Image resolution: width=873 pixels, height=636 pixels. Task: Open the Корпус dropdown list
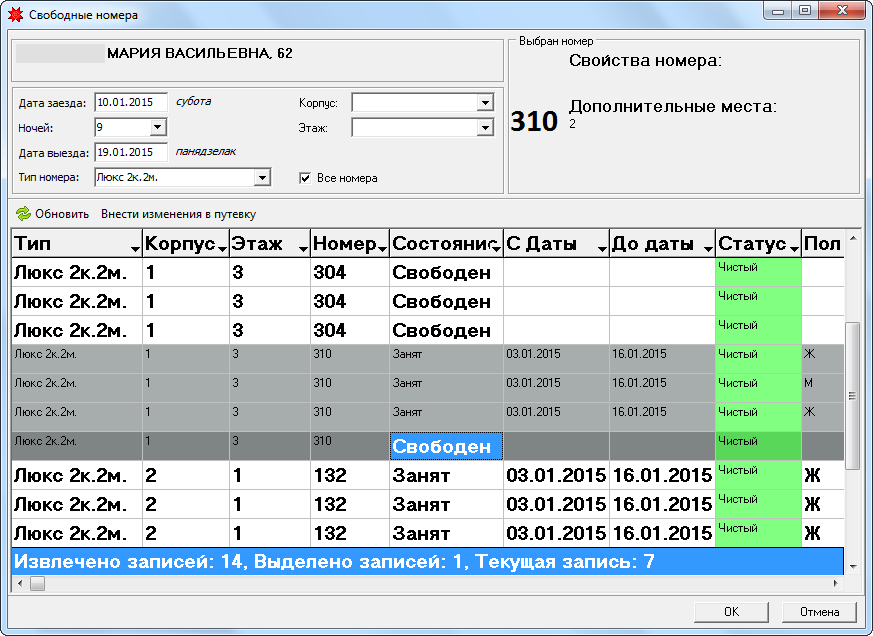pos(485,102)
